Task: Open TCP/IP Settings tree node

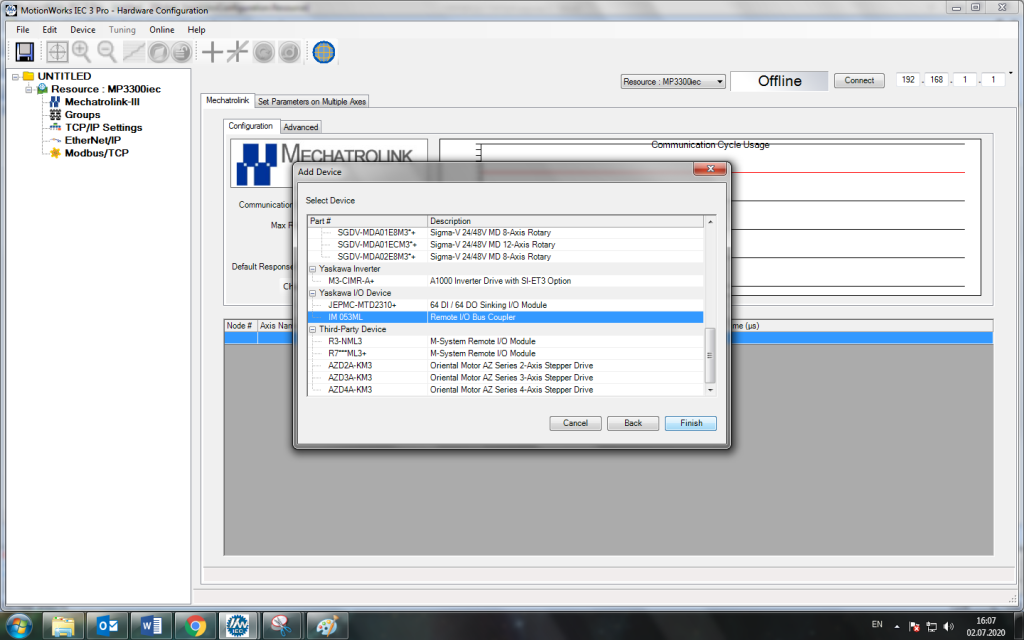Action: (x=103, y=127)
